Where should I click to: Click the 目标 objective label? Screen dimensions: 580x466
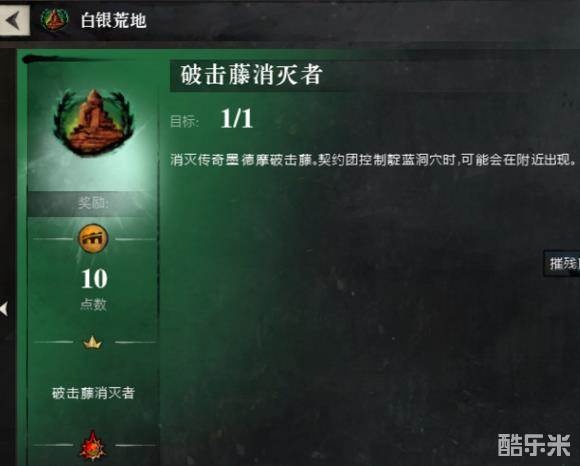tap(185, 121)
